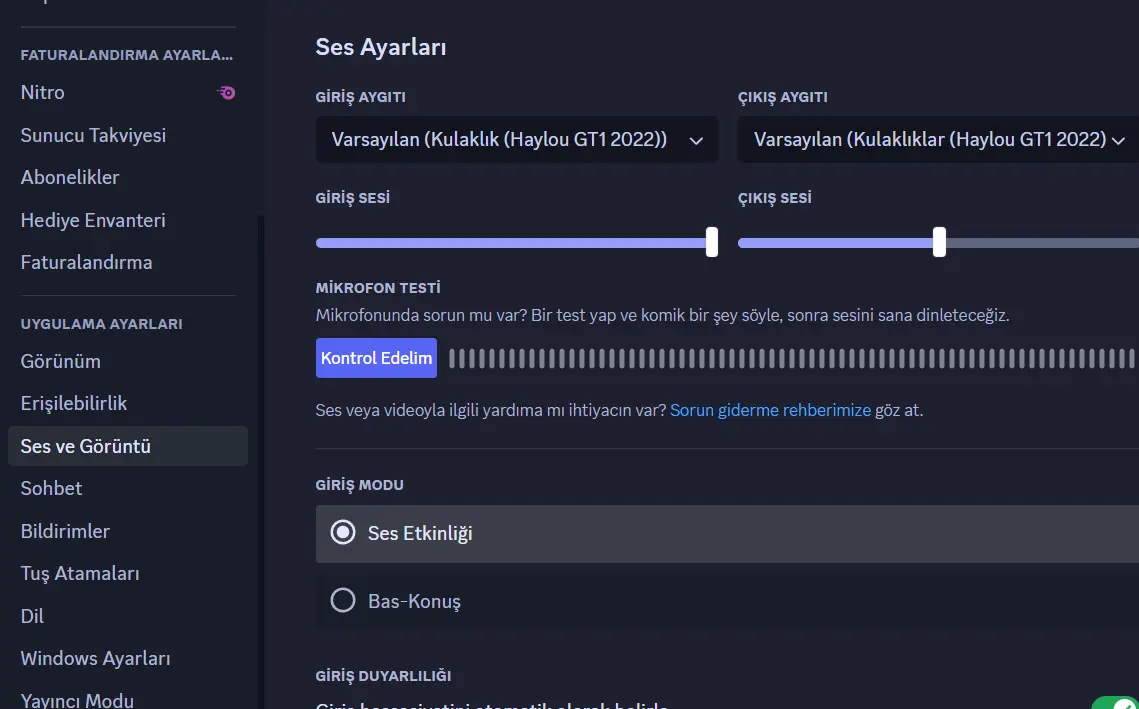Click the Çıkış Sesi volume slider handle

tap(939, 242)
